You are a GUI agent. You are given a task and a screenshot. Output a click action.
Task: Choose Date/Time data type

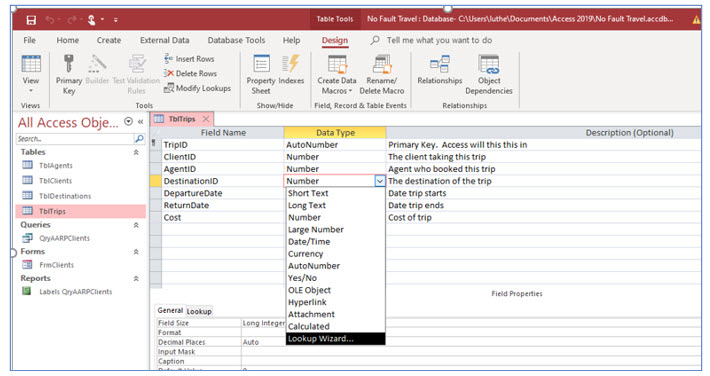[336, 241]
